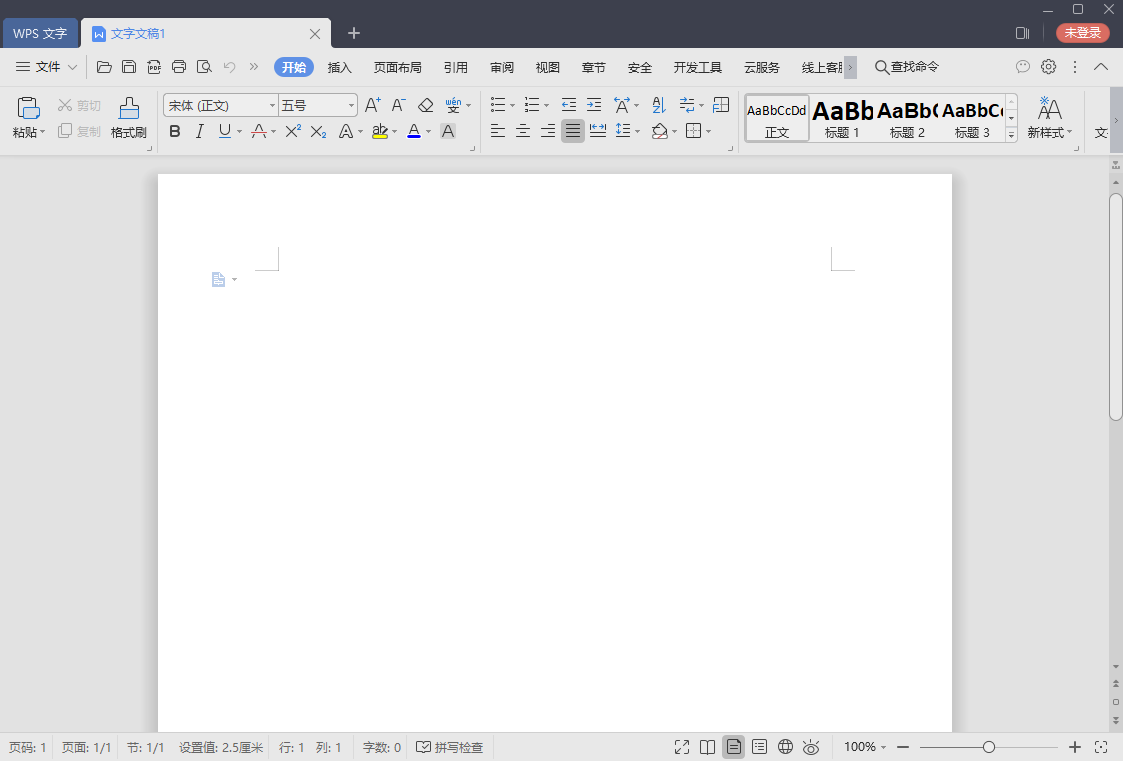
Task: Toggle Italic formatting
Action: click(x=200, y=131)
